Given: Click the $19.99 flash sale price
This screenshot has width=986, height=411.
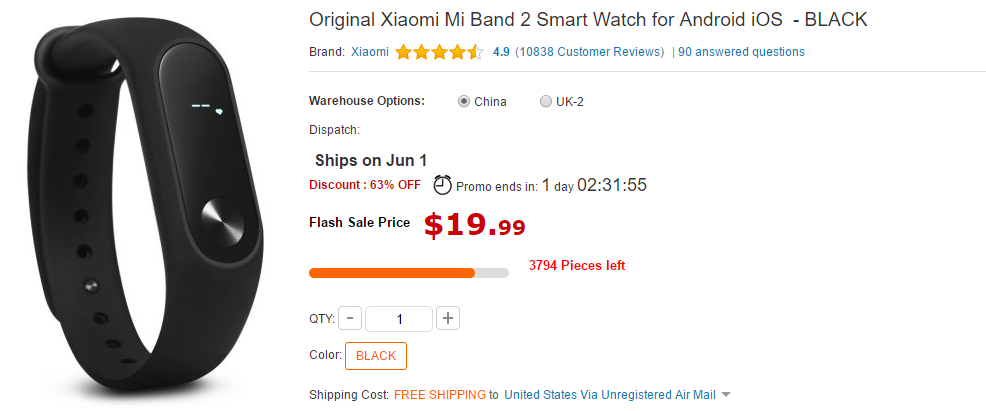Looking at the screenshot, I should point(475,226).
